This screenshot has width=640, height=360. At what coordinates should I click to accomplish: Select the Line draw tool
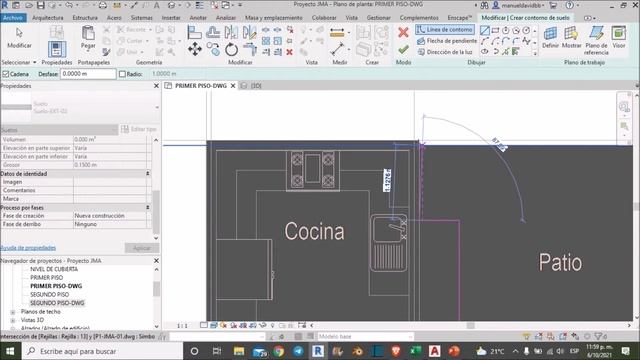tap(484, 30)
